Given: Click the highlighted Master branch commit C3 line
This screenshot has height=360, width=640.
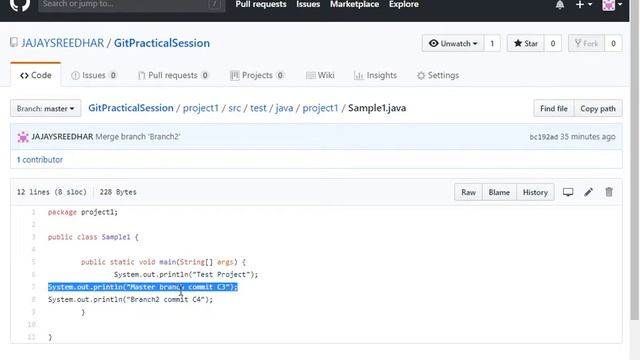Looking at the screenshot, I should (143, 287).
